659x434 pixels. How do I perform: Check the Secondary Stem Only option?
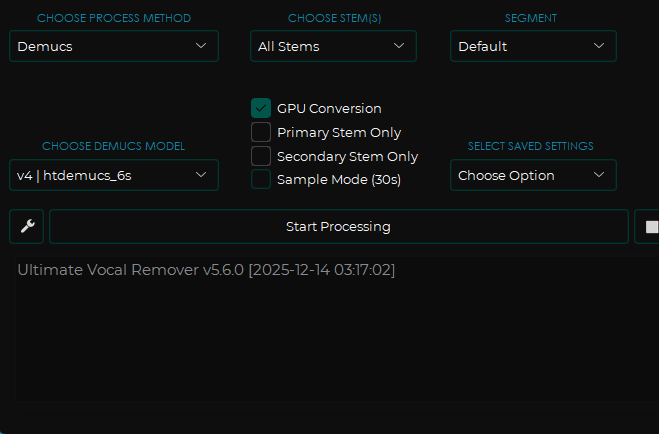(x=261, y=156)
